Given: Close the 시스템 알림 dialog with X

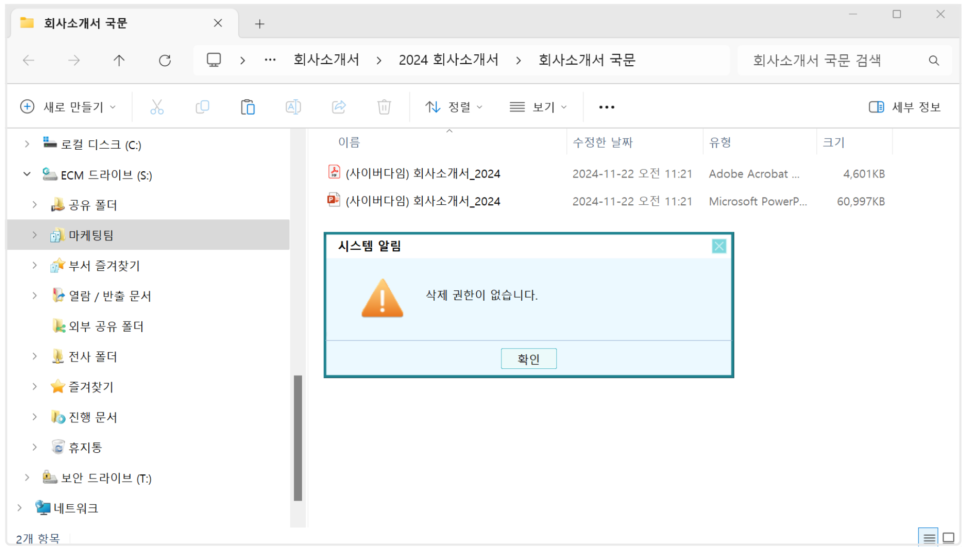Looking at the screenshot, I should coord(719,247).
